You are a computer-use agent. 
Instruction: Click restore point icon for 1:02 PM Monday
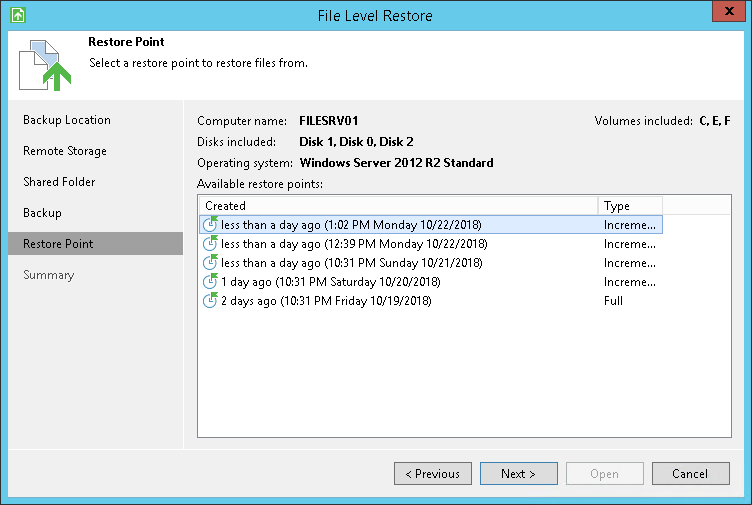pos(210,224)
